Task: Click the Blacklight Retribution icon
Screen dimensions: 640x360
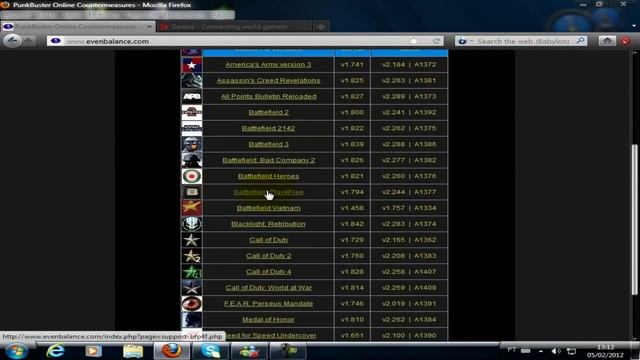Action: [x=191, y=224]
